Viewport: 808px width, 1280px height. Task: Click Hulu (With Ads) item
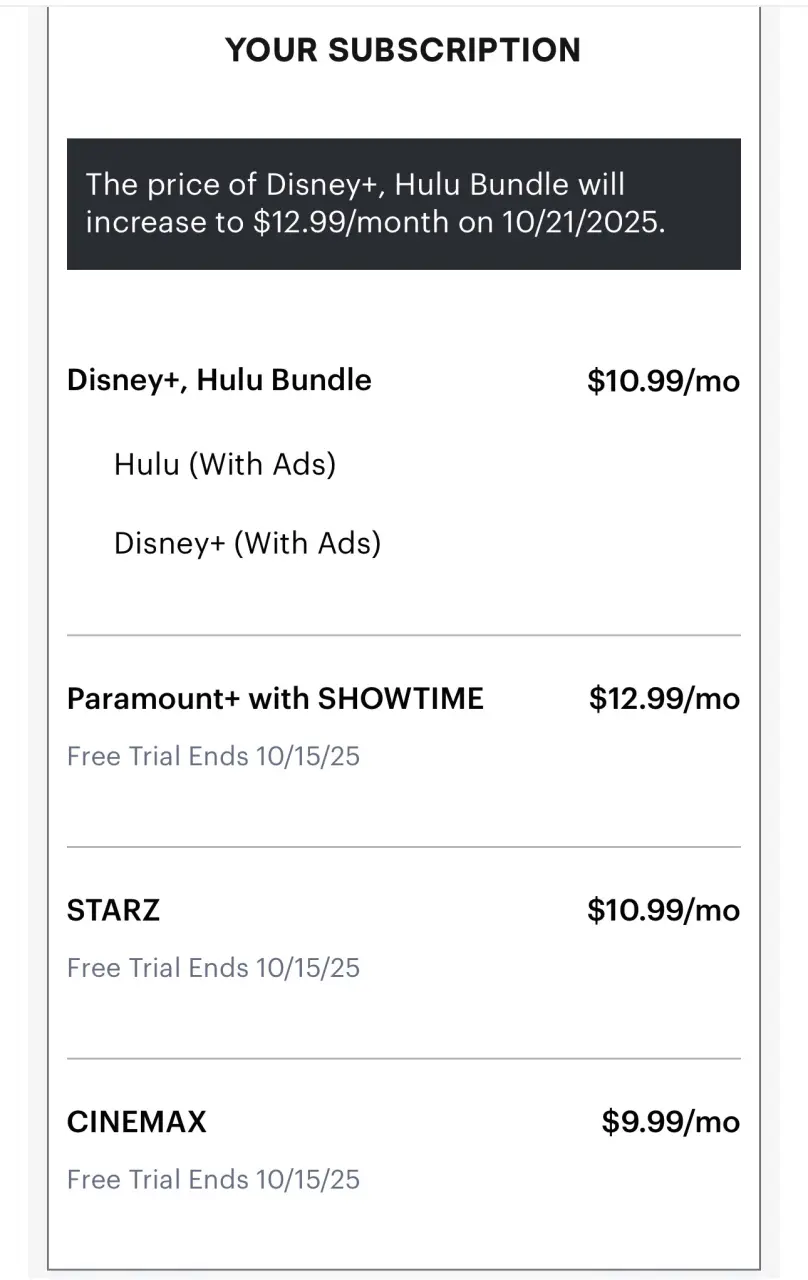225,464
